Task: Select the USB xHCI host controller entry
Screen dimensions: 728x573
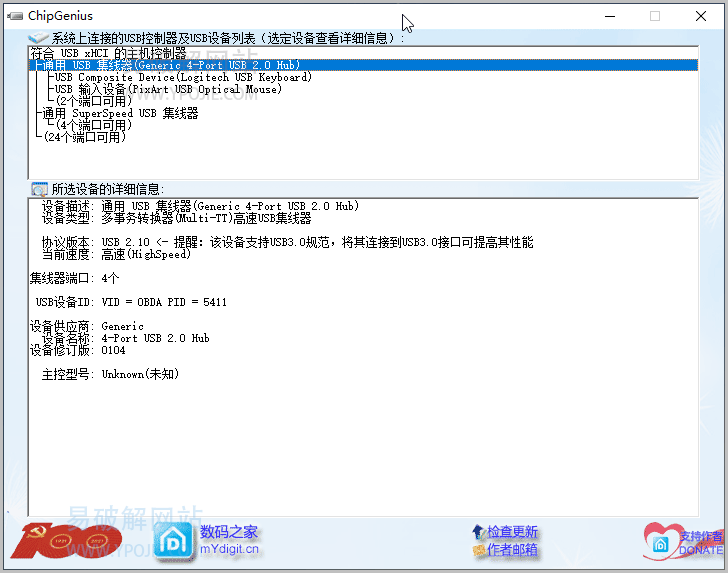Action: coord(108,53)
